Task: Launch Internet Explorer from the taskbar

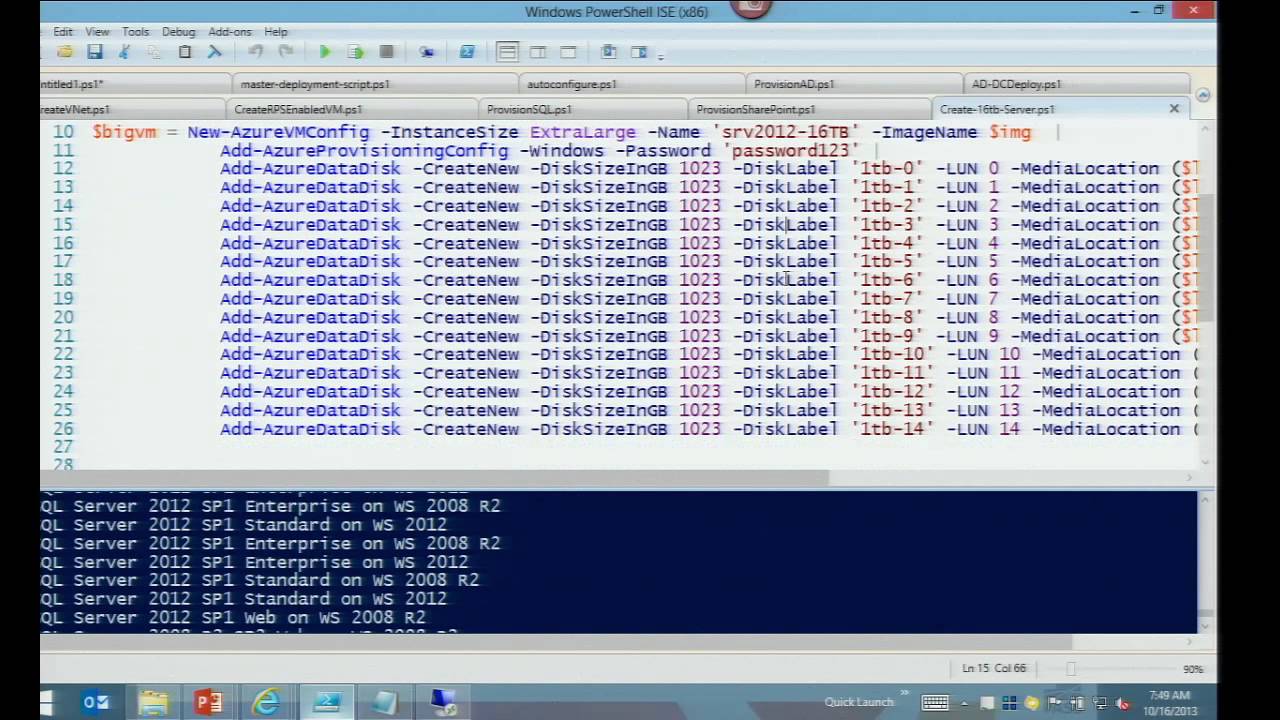Action: 266,703
